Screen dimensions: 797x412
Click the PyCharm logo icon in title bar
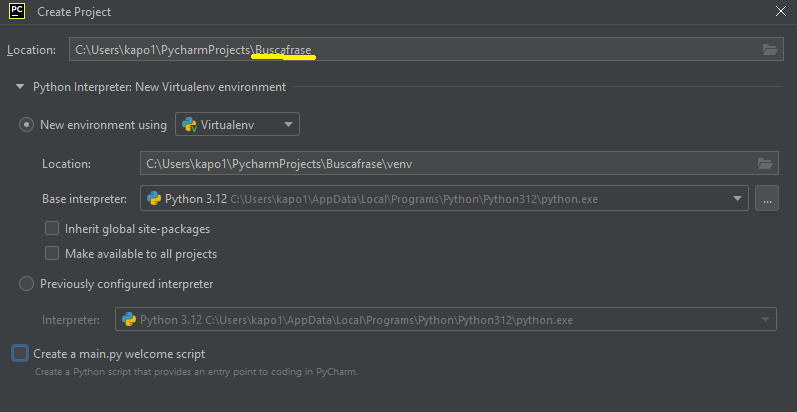(17, 11)
